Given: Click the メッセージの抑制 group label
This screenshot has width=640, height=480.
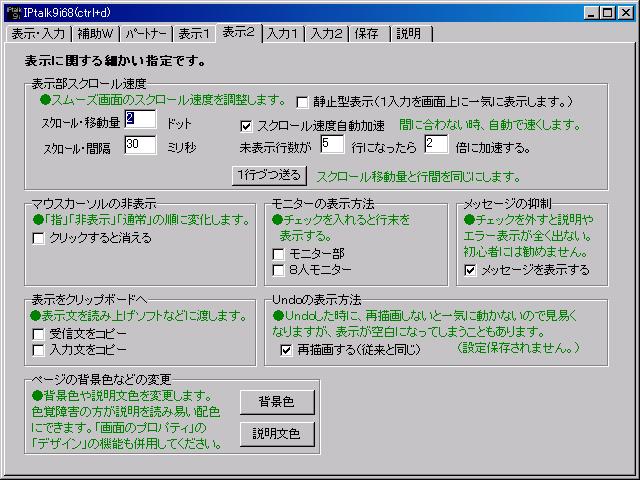Looking at the screenshot, I should pyautogui.click(x=508, y=204).
